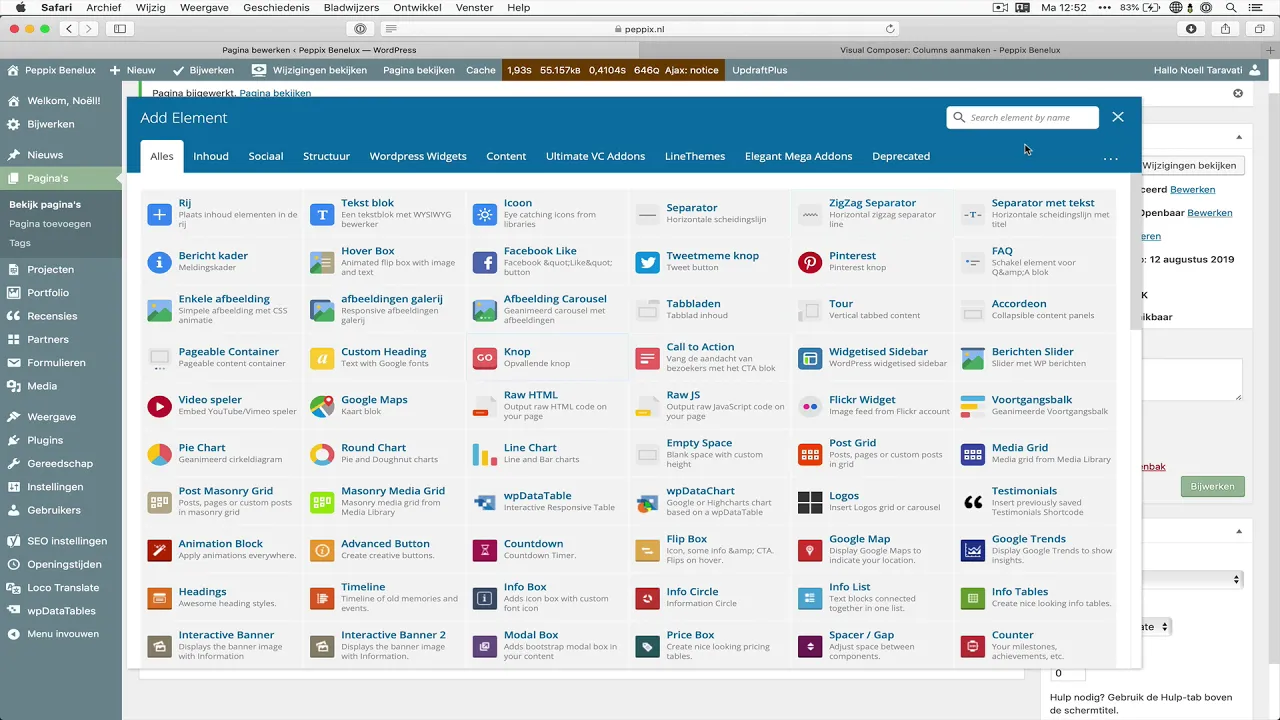The width and height of the screenshot is (1280, 720).
Task: Click the search element by name field
Action: pos(1022,117)
